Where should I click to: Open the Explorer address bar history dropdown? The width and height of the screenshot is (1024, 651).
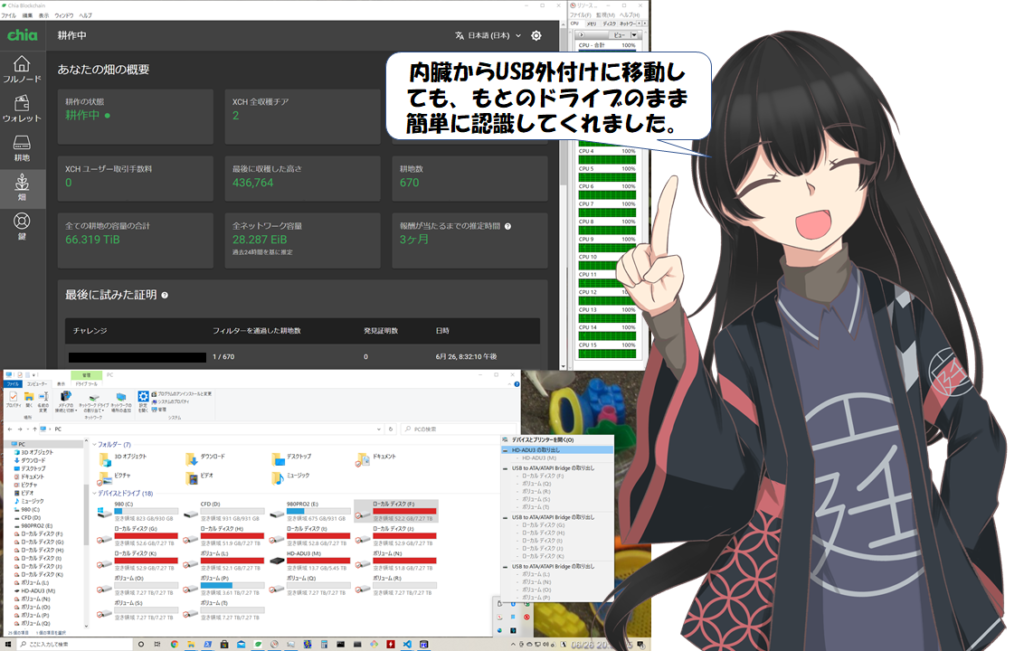tap(378, 429)
